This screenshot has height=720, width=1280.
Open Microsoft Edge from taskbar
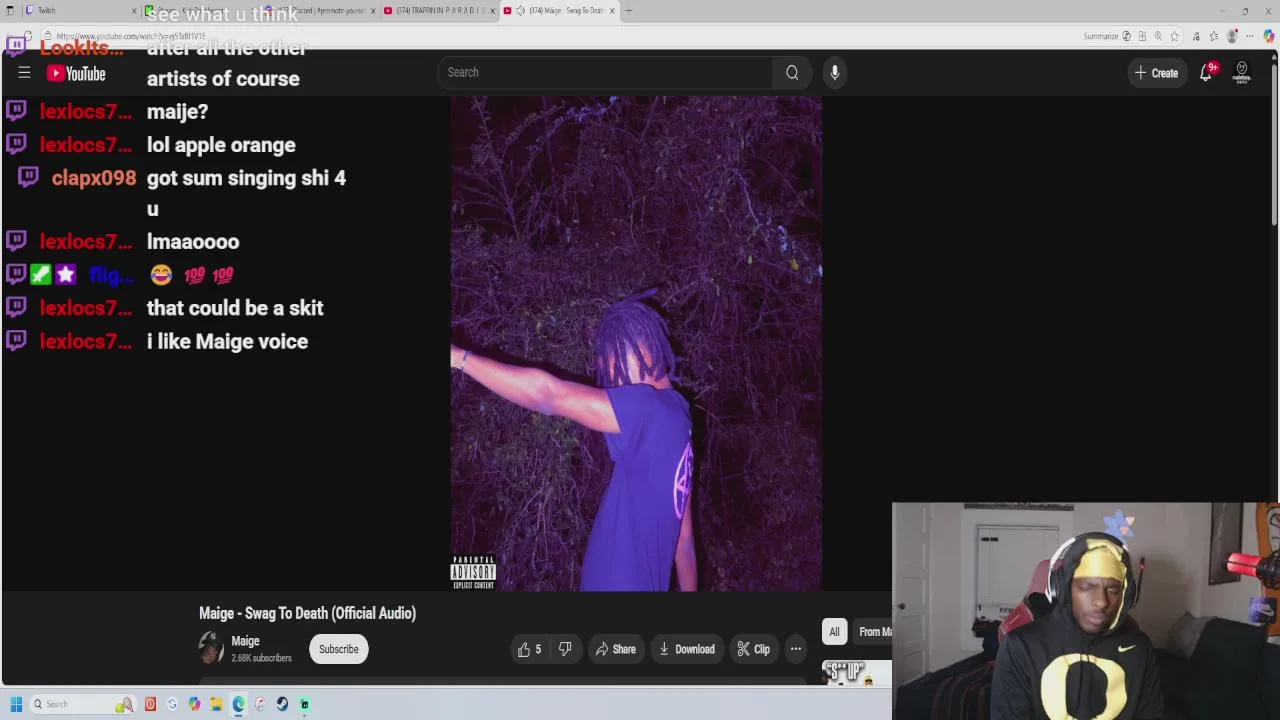coord(238,704)
